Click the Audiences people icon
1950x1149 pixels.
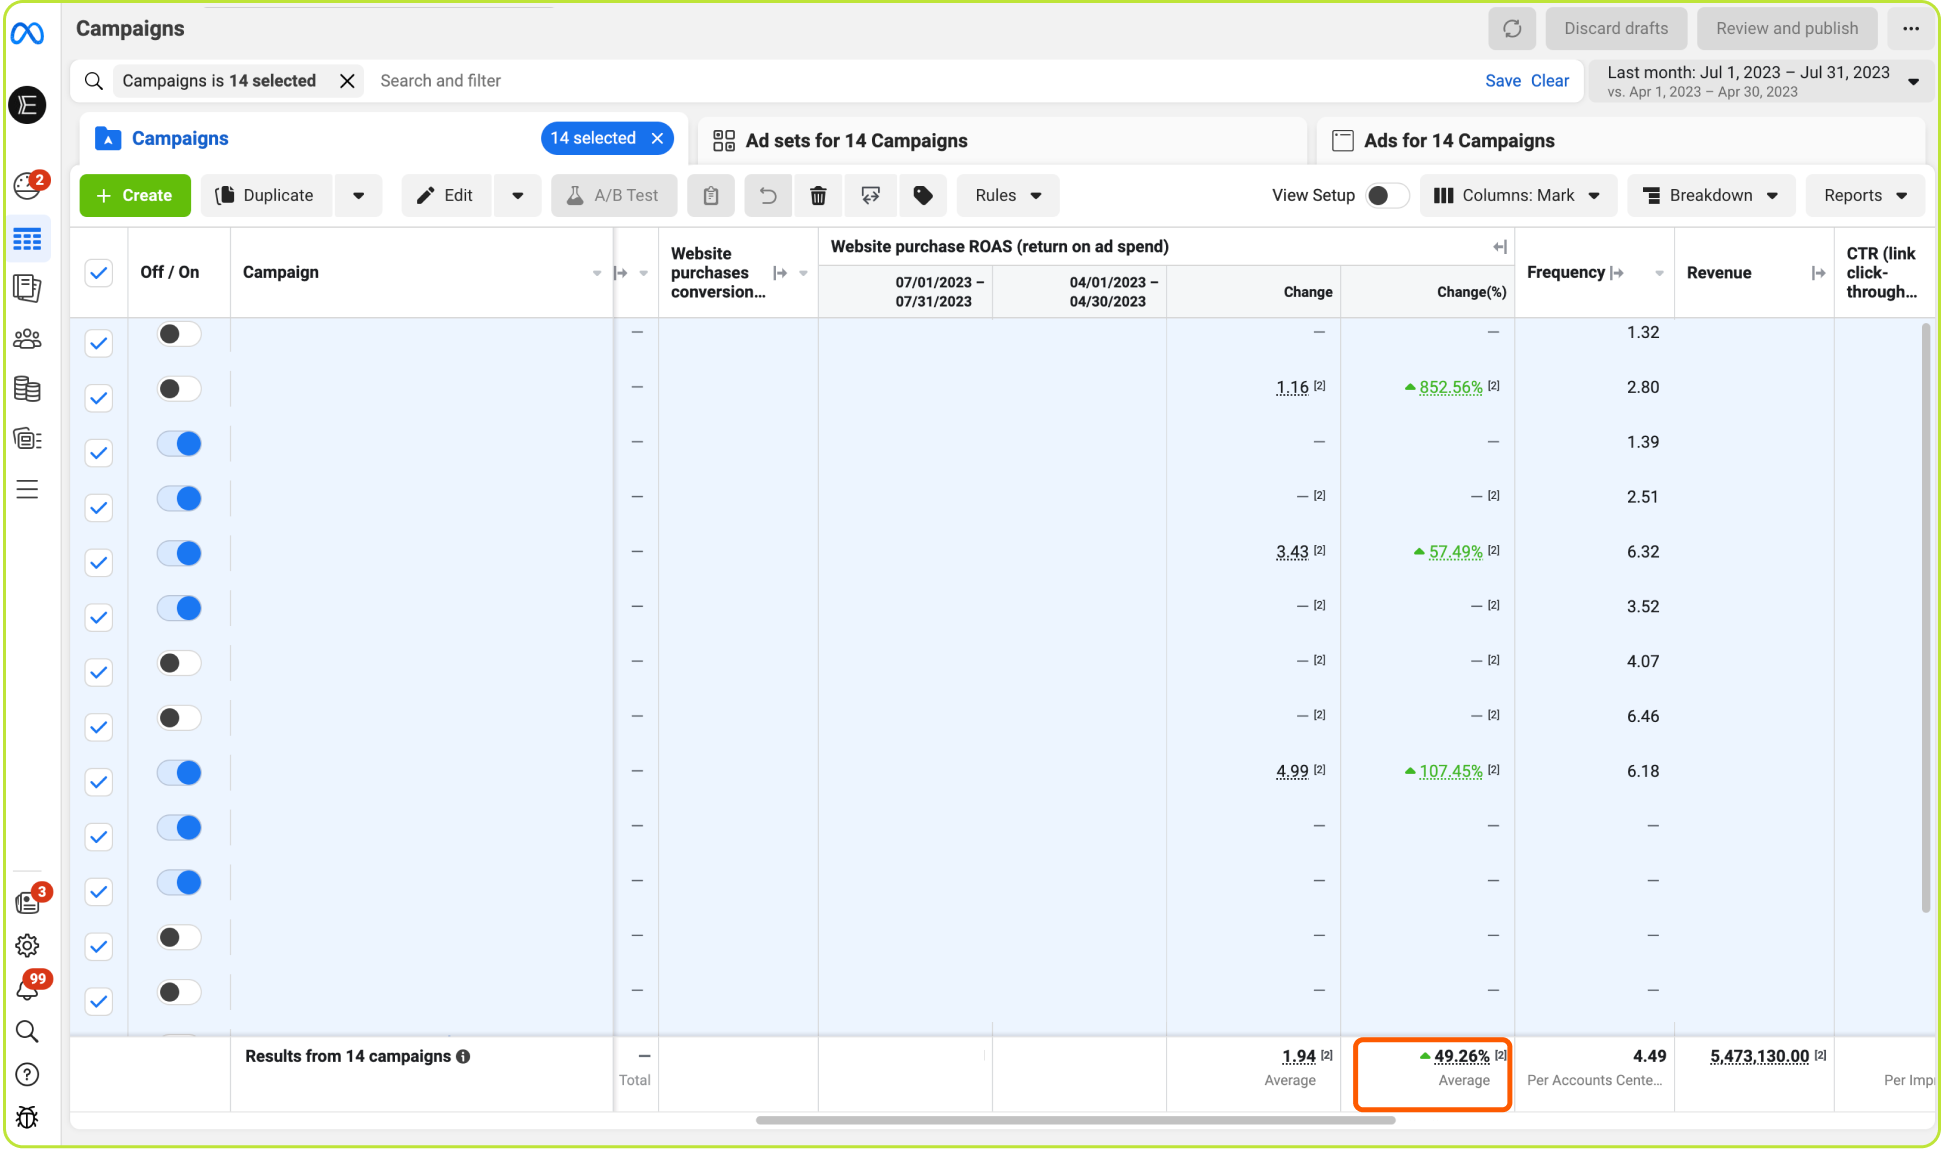[x=27, y=339]
